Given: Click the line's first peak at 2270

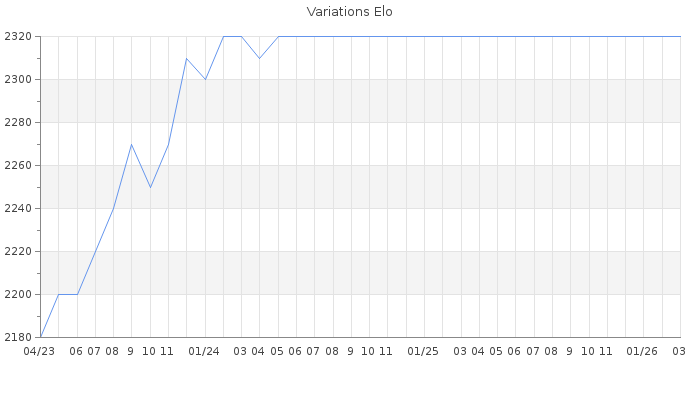Looking at the screenshot, I should pos(131,144).
